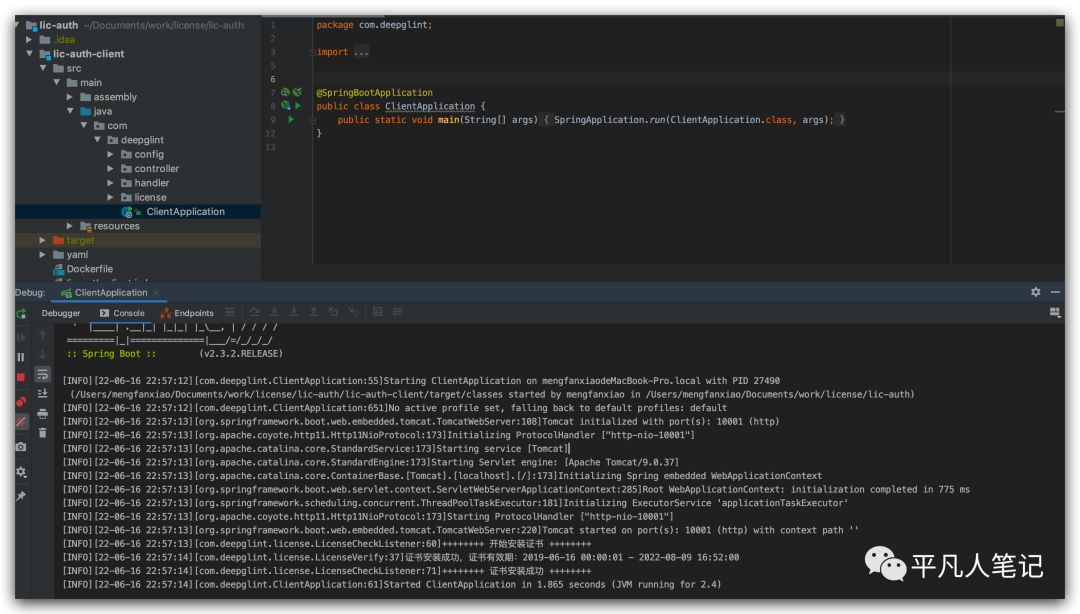This screenshot has height=614, width=1080.
Task: Click the Run to Cursor icon
Action: point(353,312)
